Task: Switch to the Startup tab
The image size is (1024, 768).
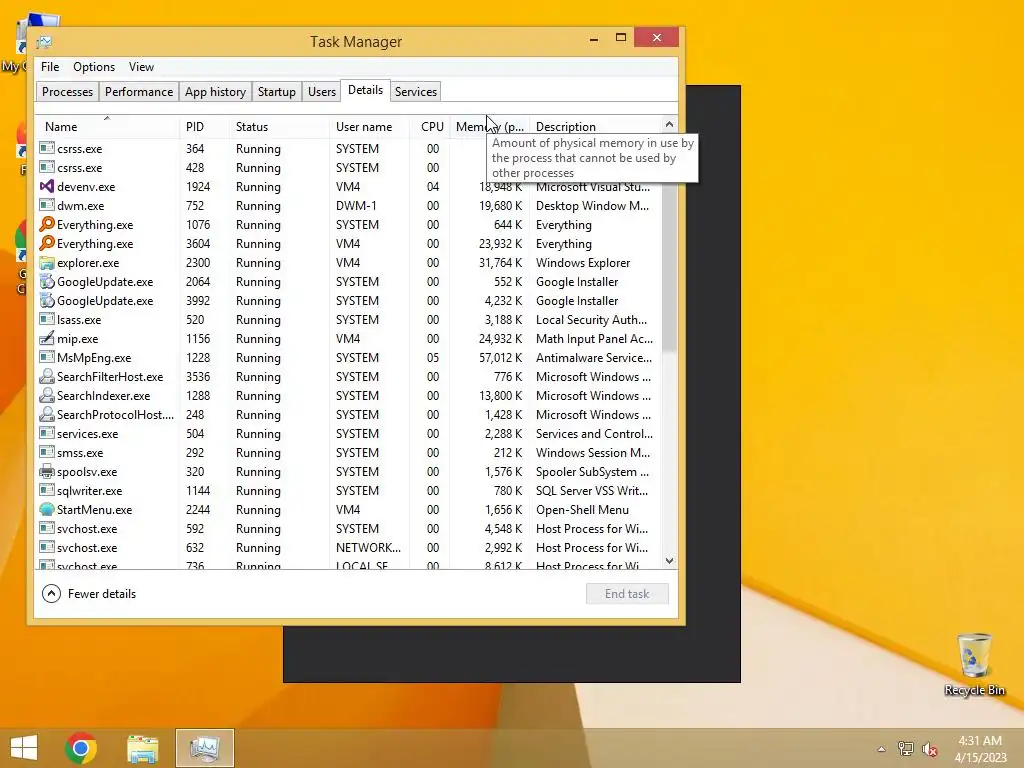Action: 277,91
